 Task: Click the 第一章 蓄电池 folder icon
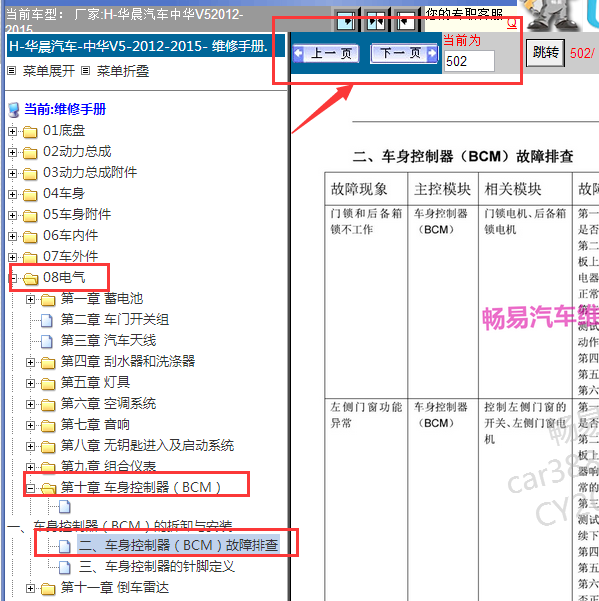48,300
